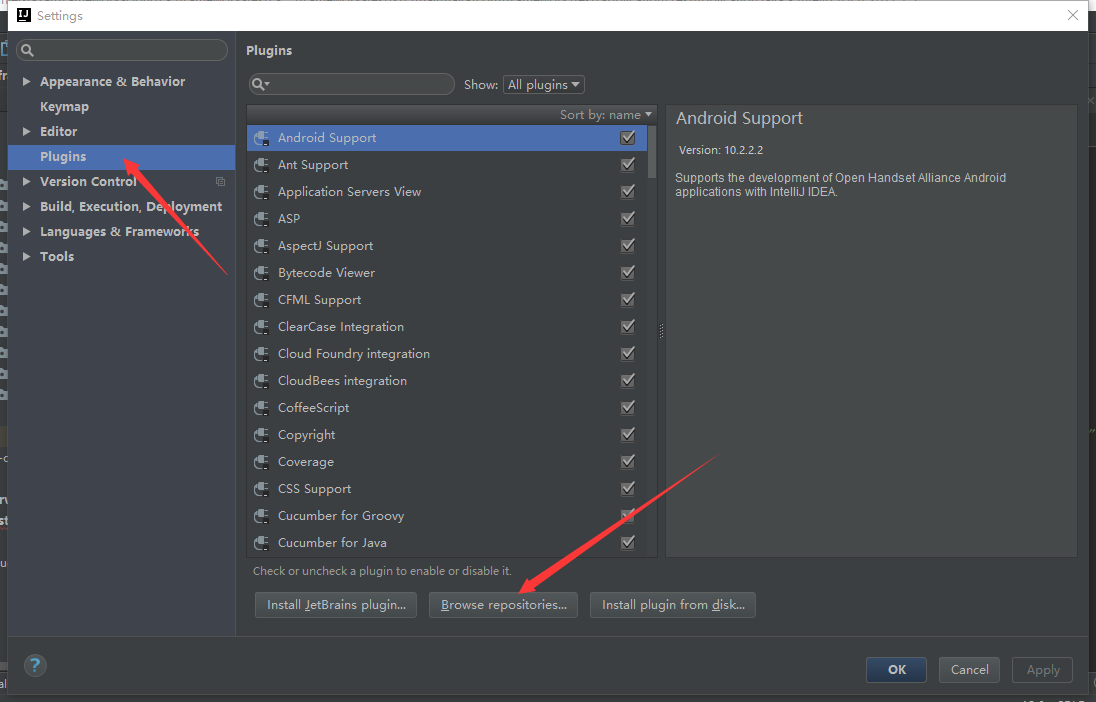Click the Cloud Foundry integration plugin icon

pos(261,354)
